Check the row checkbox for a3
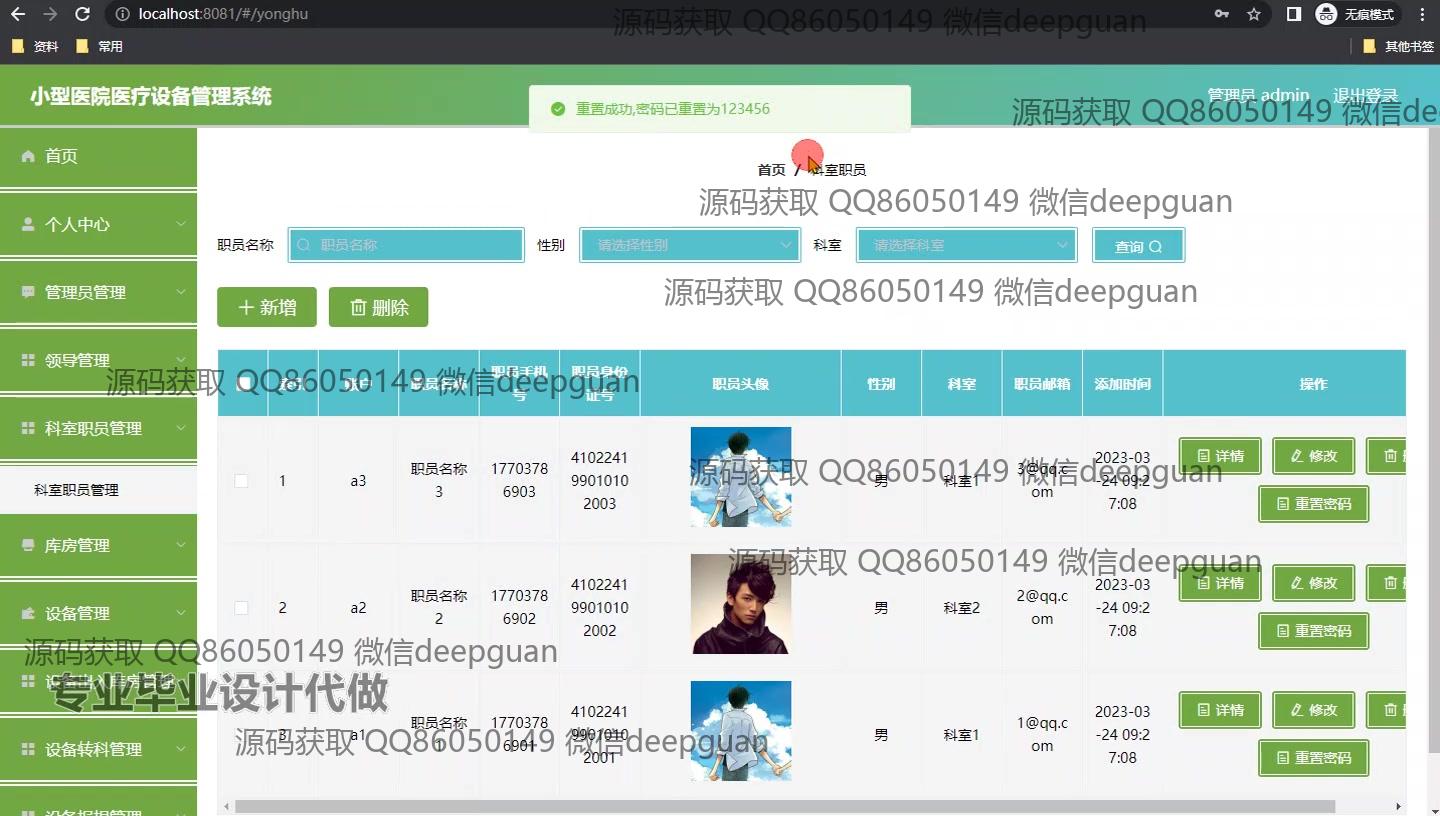Screen dimensions: 1440x816 (x=241, y=481)
